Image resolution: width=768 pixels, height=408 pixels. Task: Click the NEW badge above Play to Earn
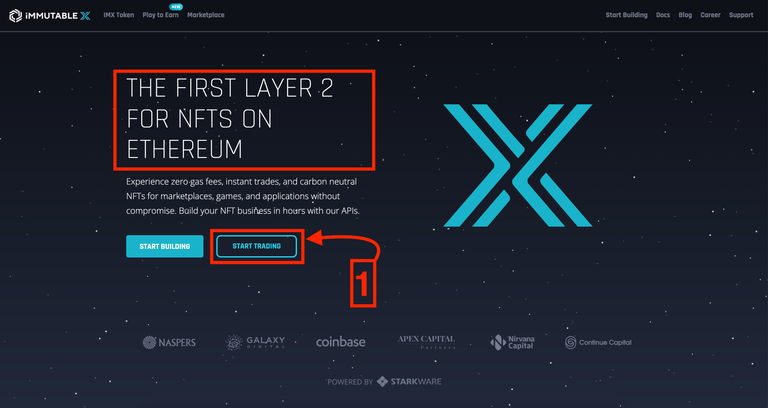click(174, 7)
